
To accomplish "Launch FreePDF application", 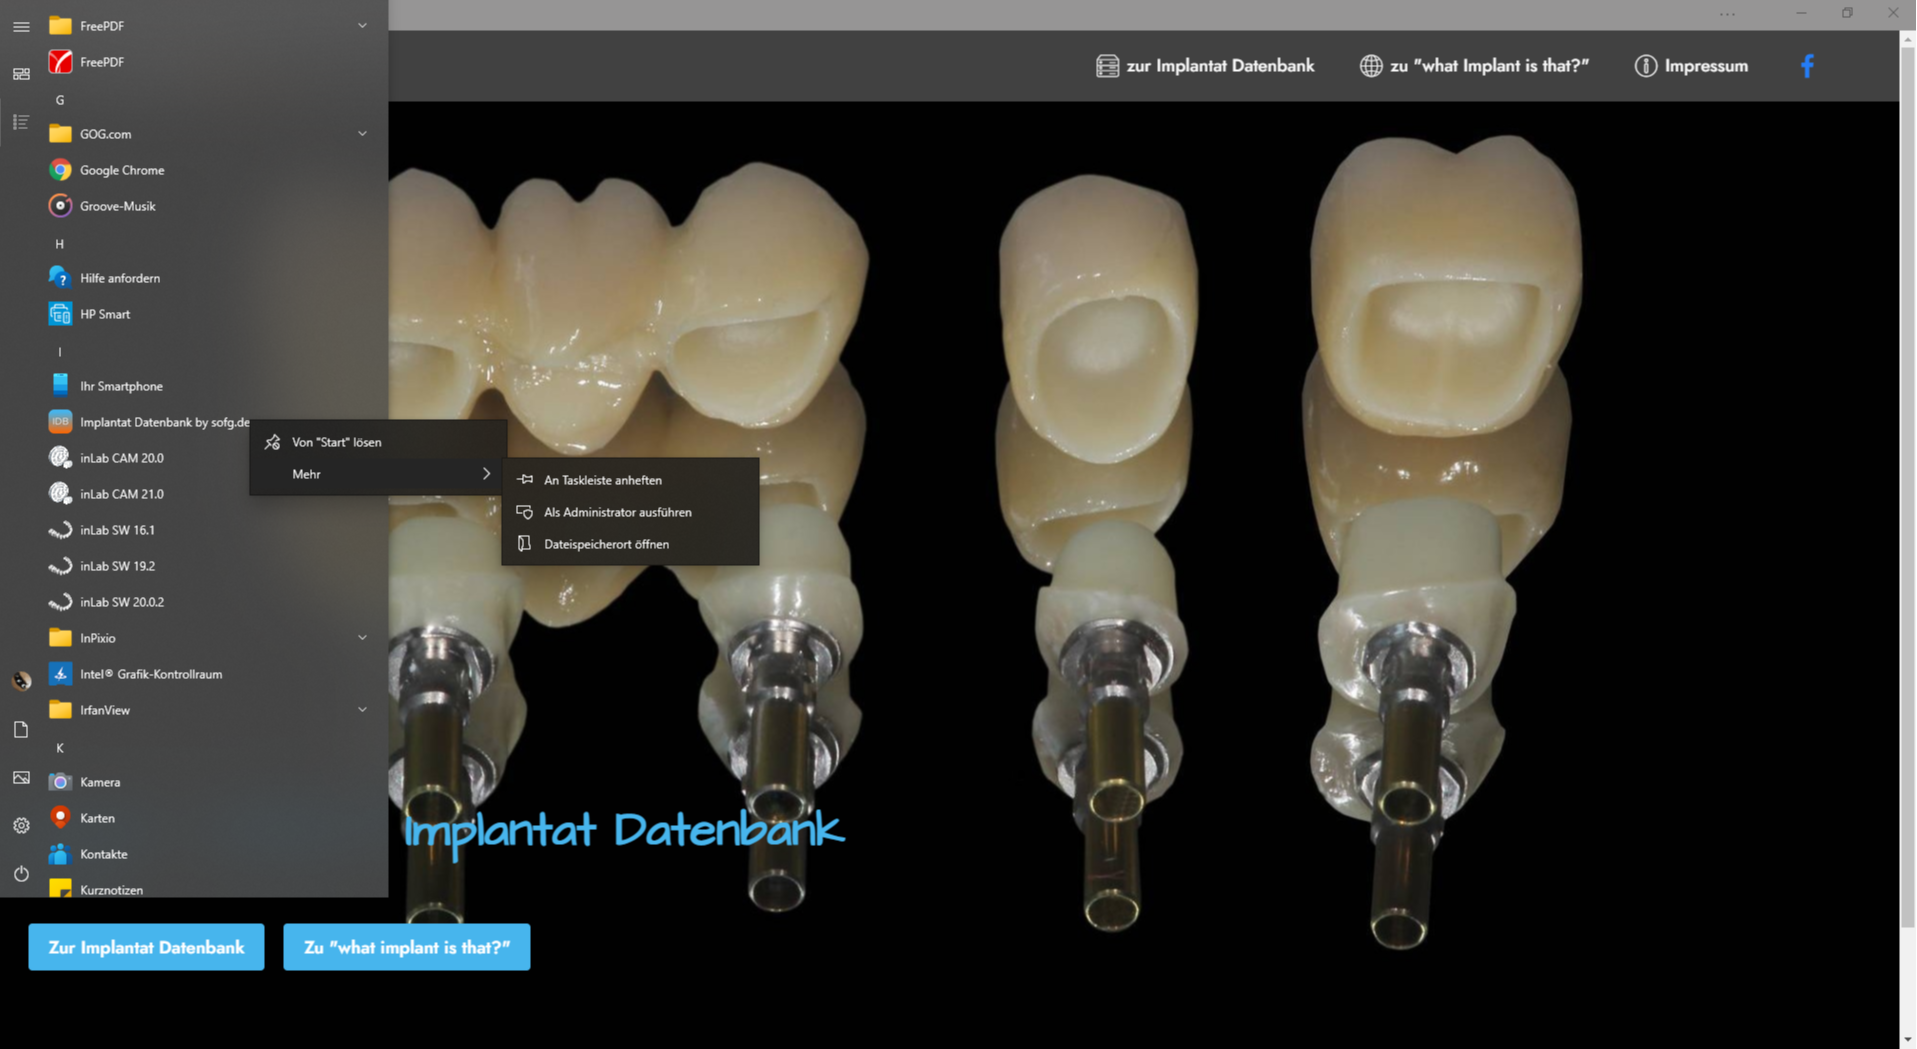I will (101, 62).
